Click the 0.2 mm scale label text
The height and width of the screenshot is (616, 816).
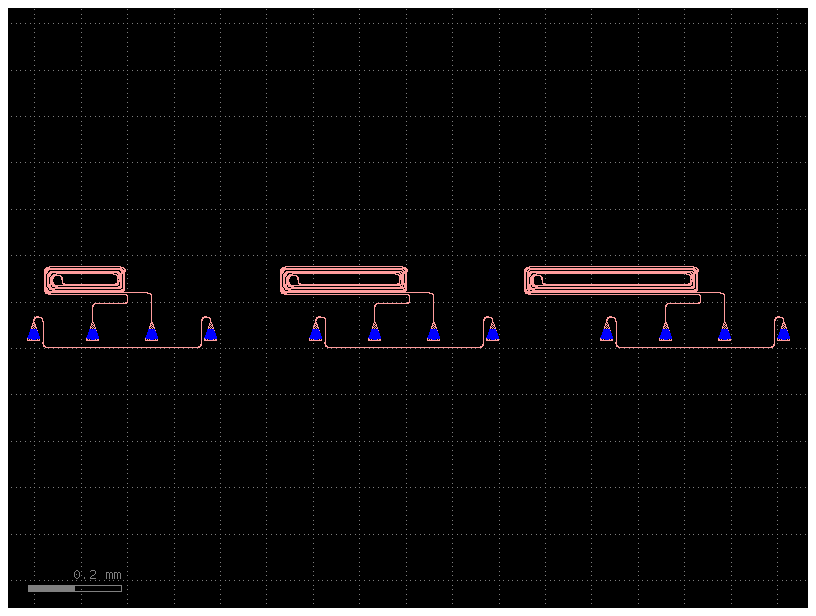[97, 574]
